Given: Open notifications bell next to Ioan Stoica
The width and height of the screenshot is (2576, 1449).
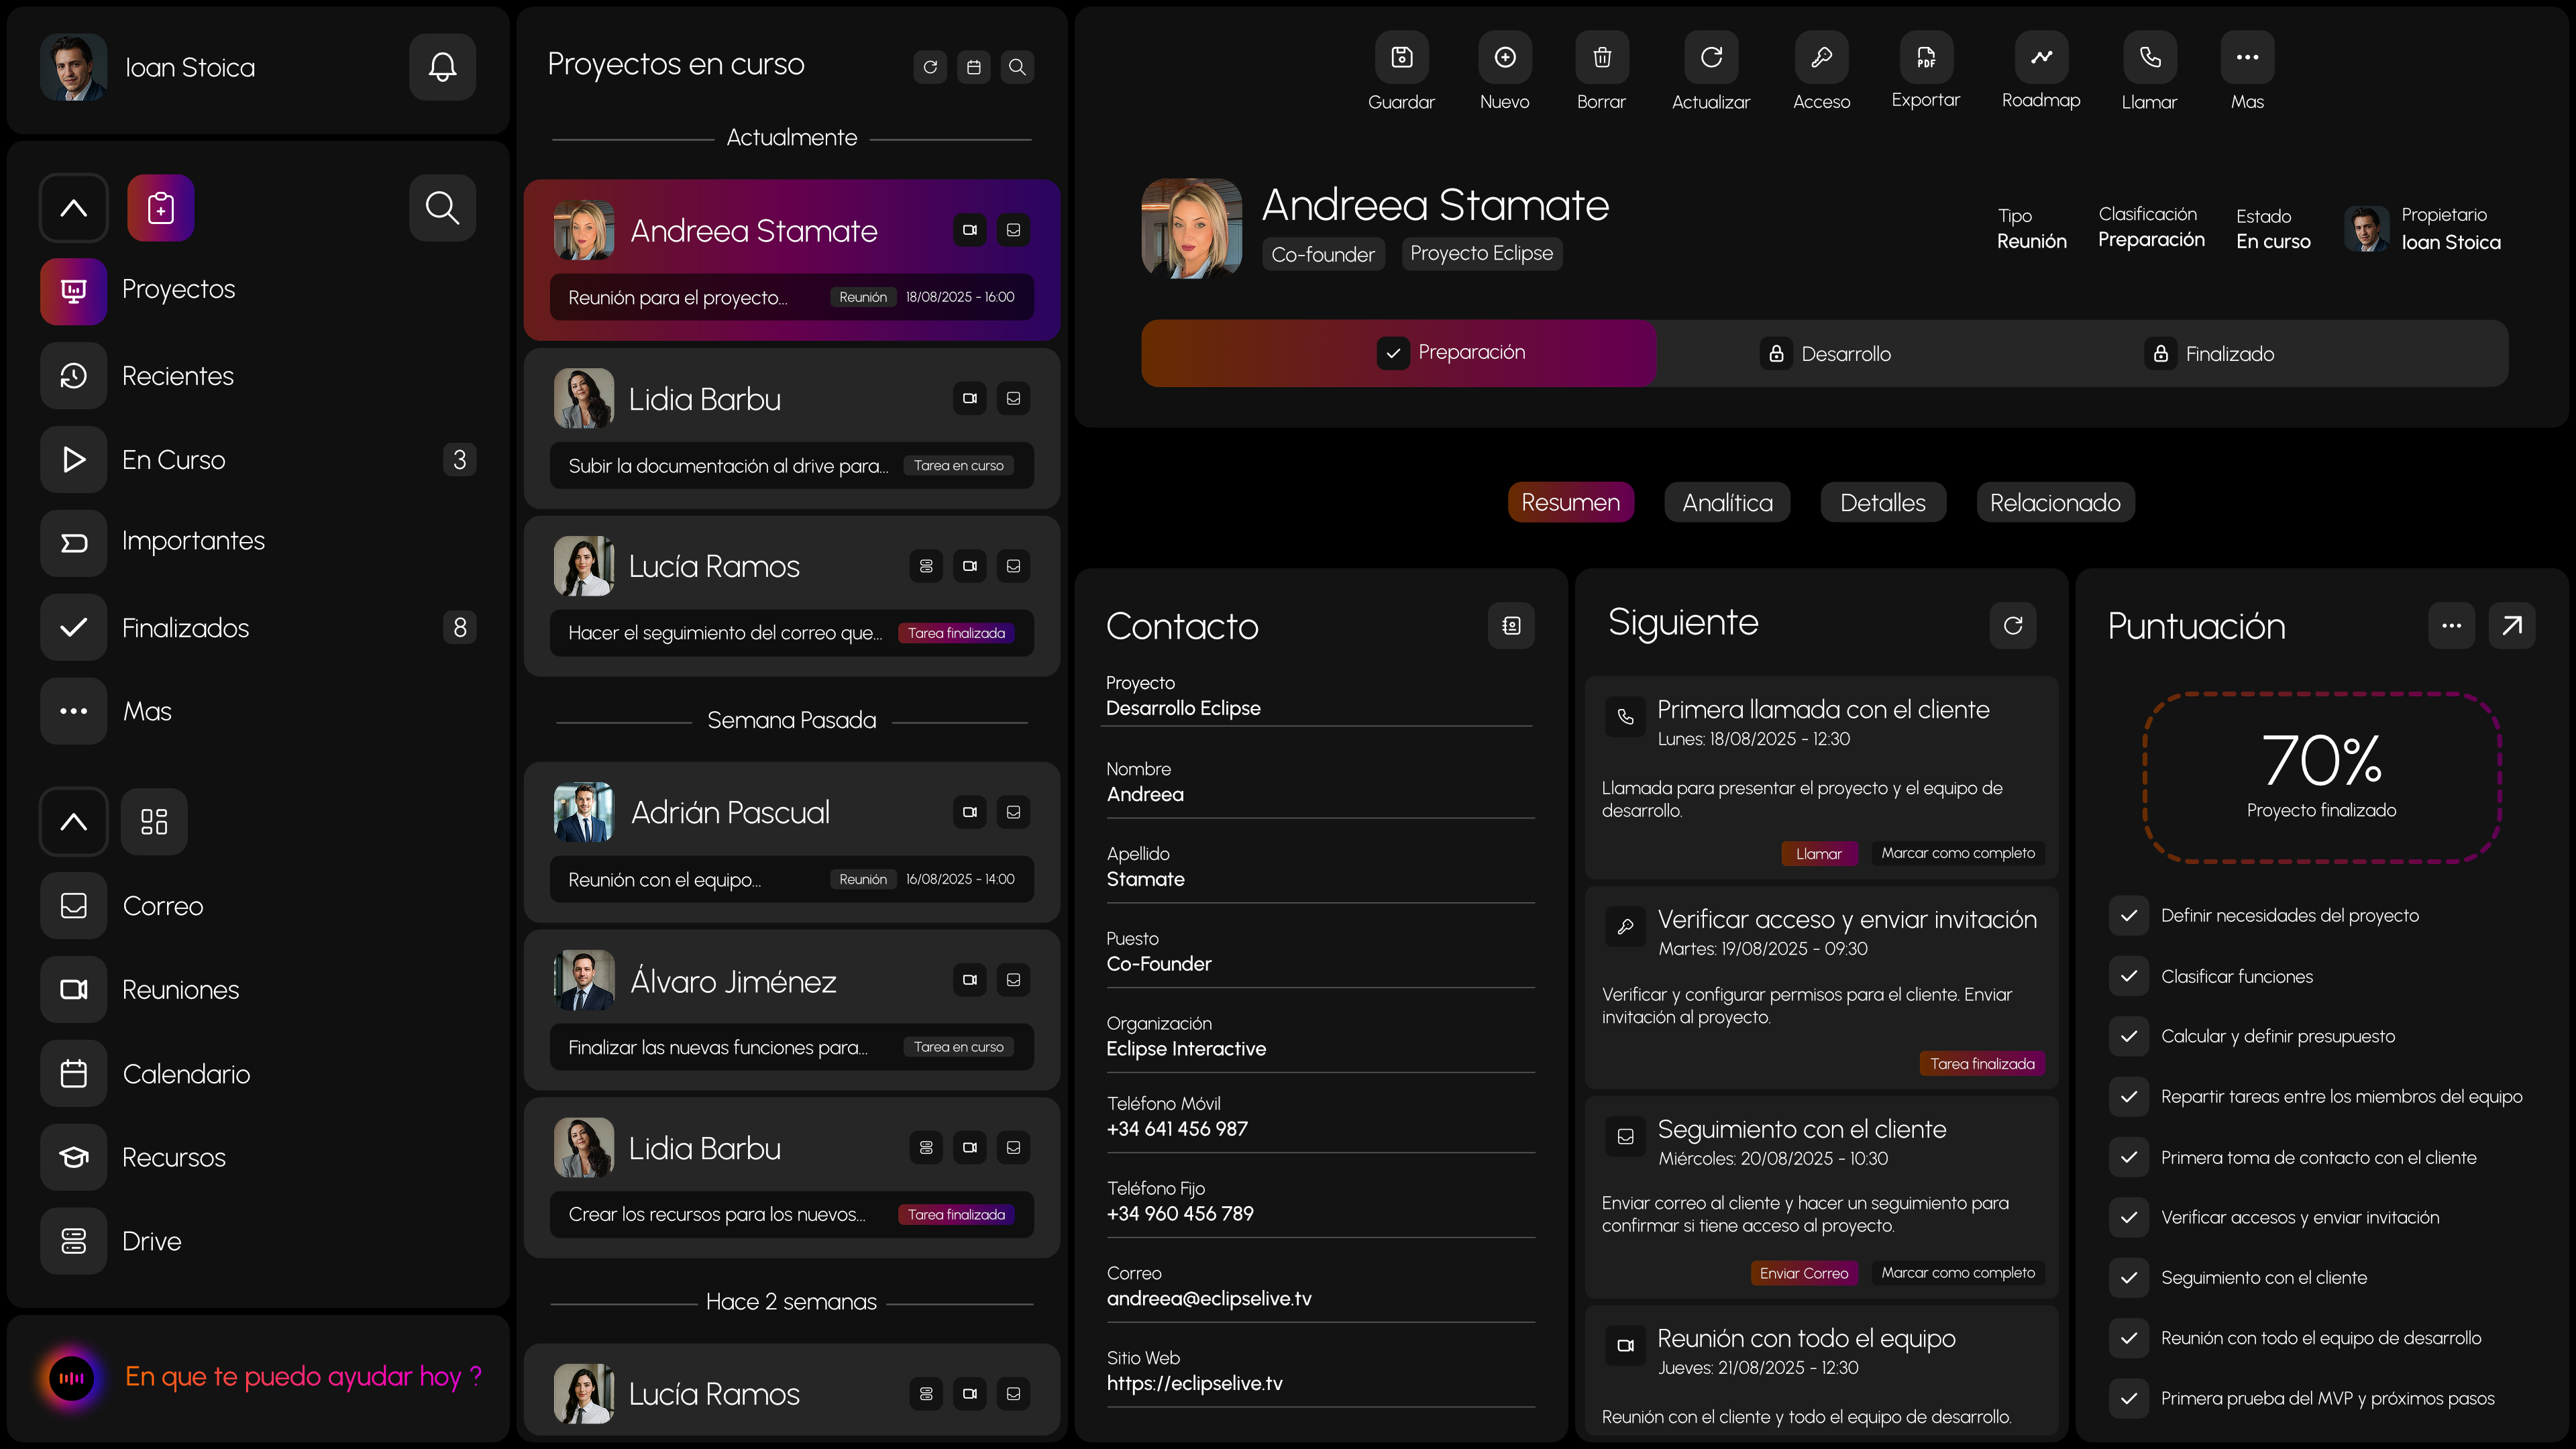Looking at the screenshot, I should [441, 67].
